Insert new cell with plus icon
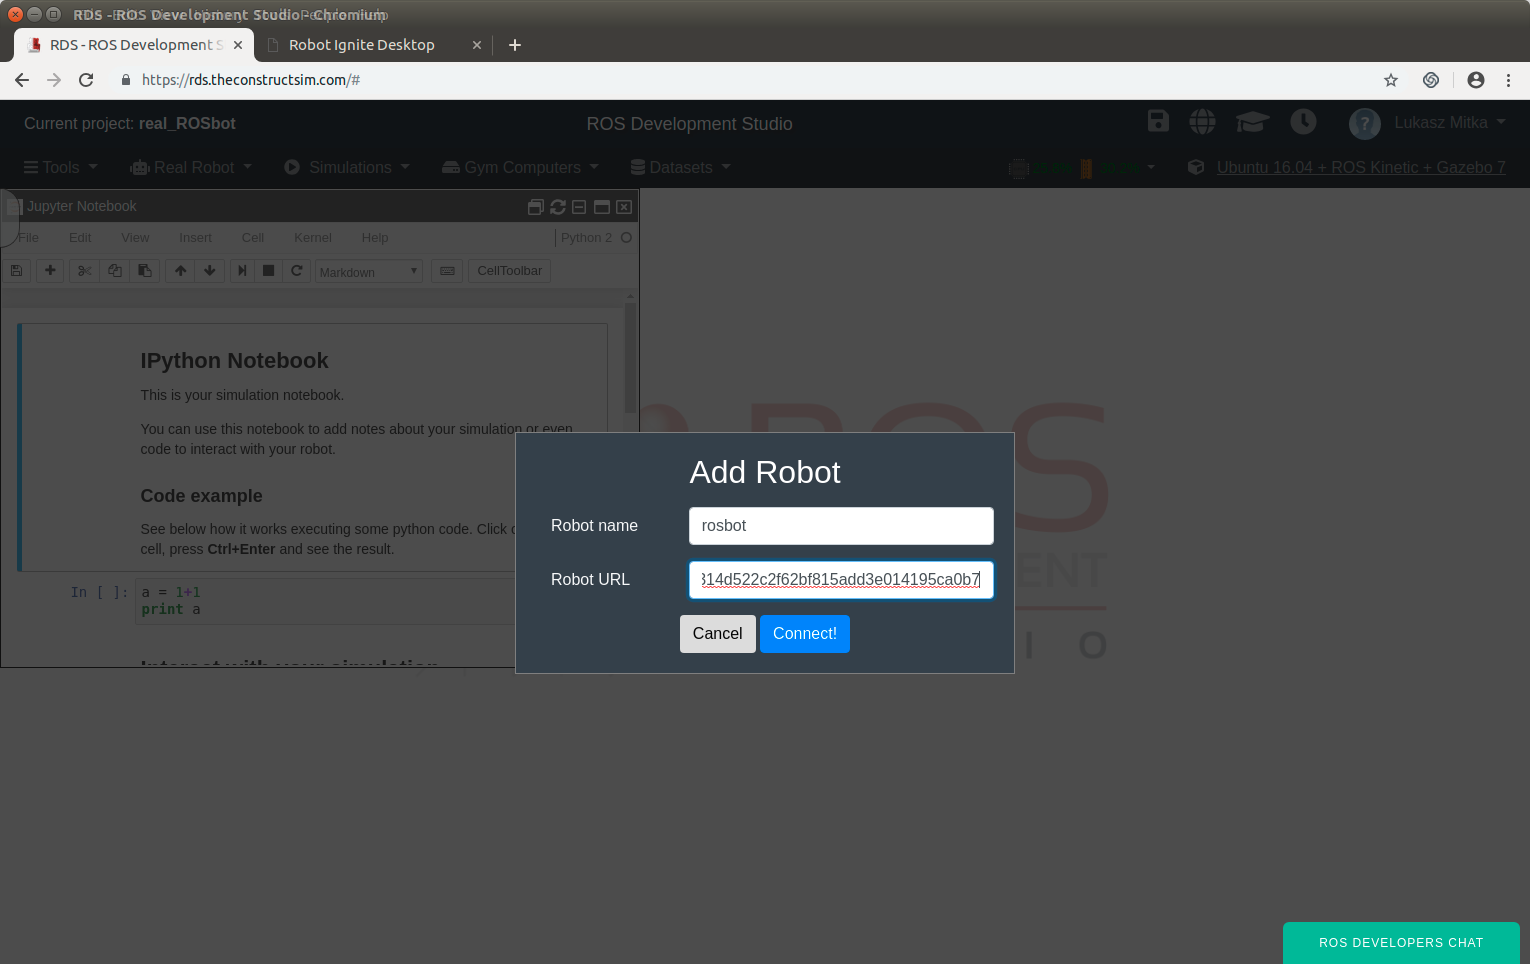 [50, 271]
